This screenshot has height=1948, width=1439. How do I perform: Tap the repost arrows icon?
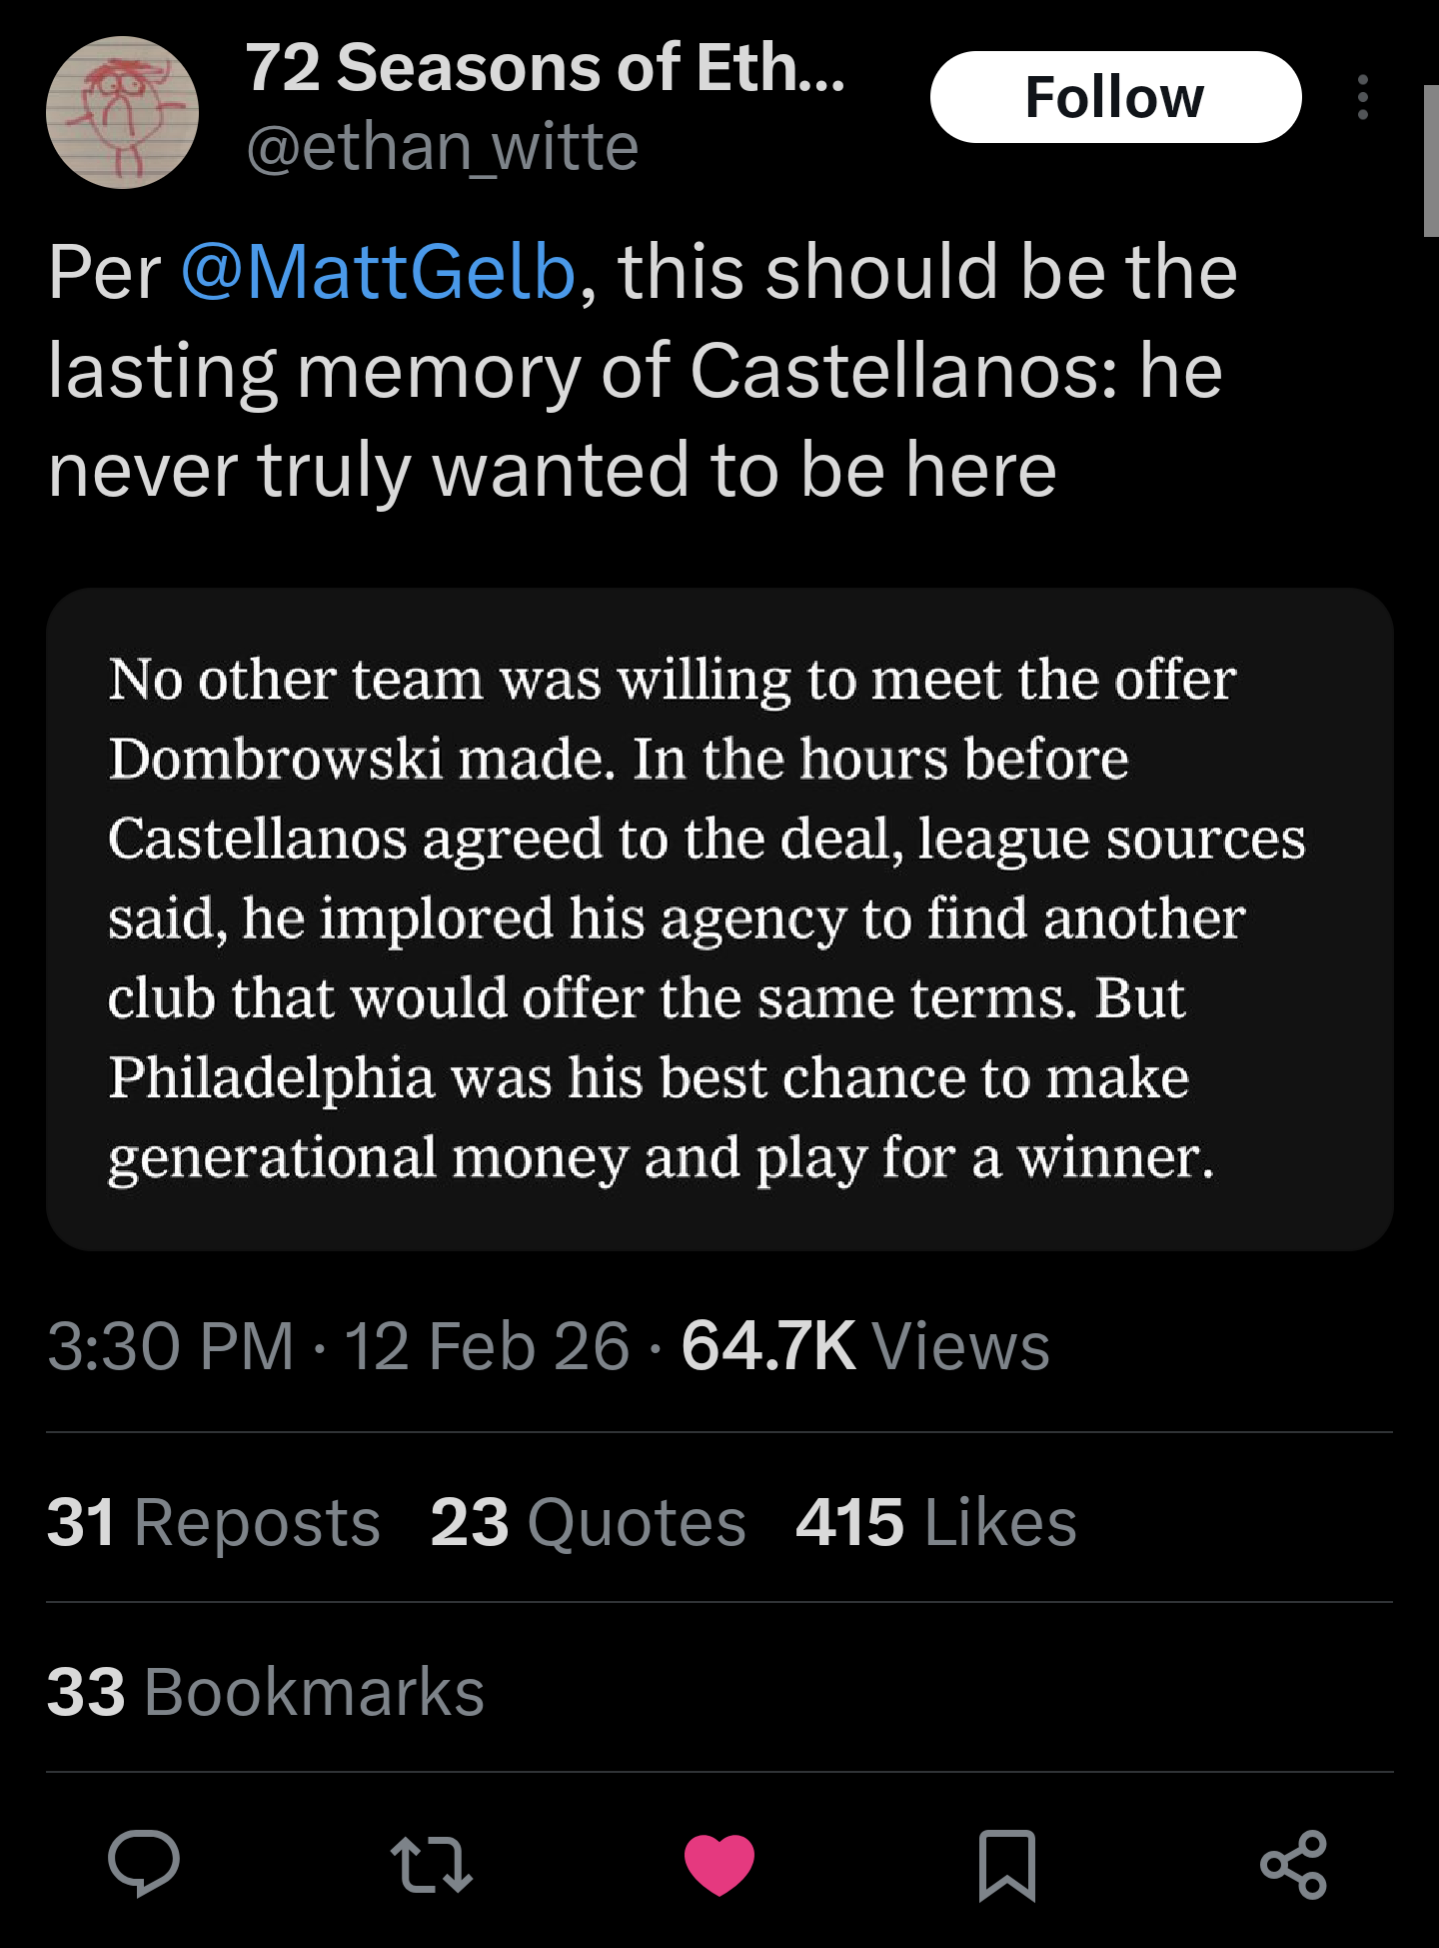431,1865
